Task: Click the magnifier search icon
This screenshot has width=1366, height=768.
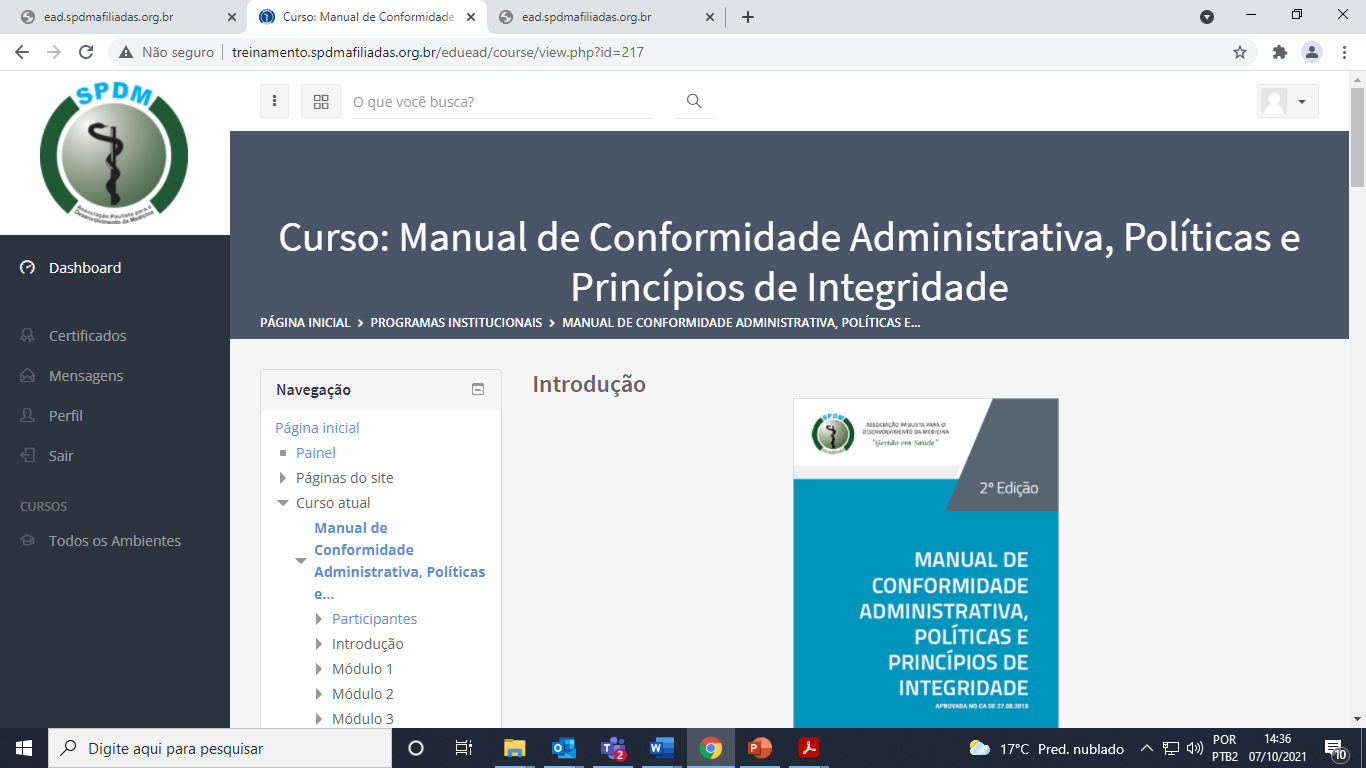Action: coord(694,101)
